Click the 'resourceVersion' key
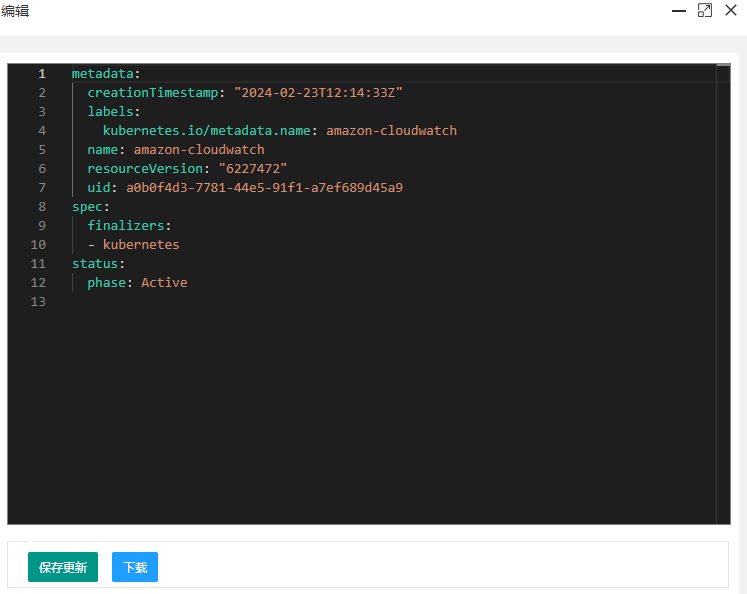This screenshot has height=594, width=747. click(145, 169)
